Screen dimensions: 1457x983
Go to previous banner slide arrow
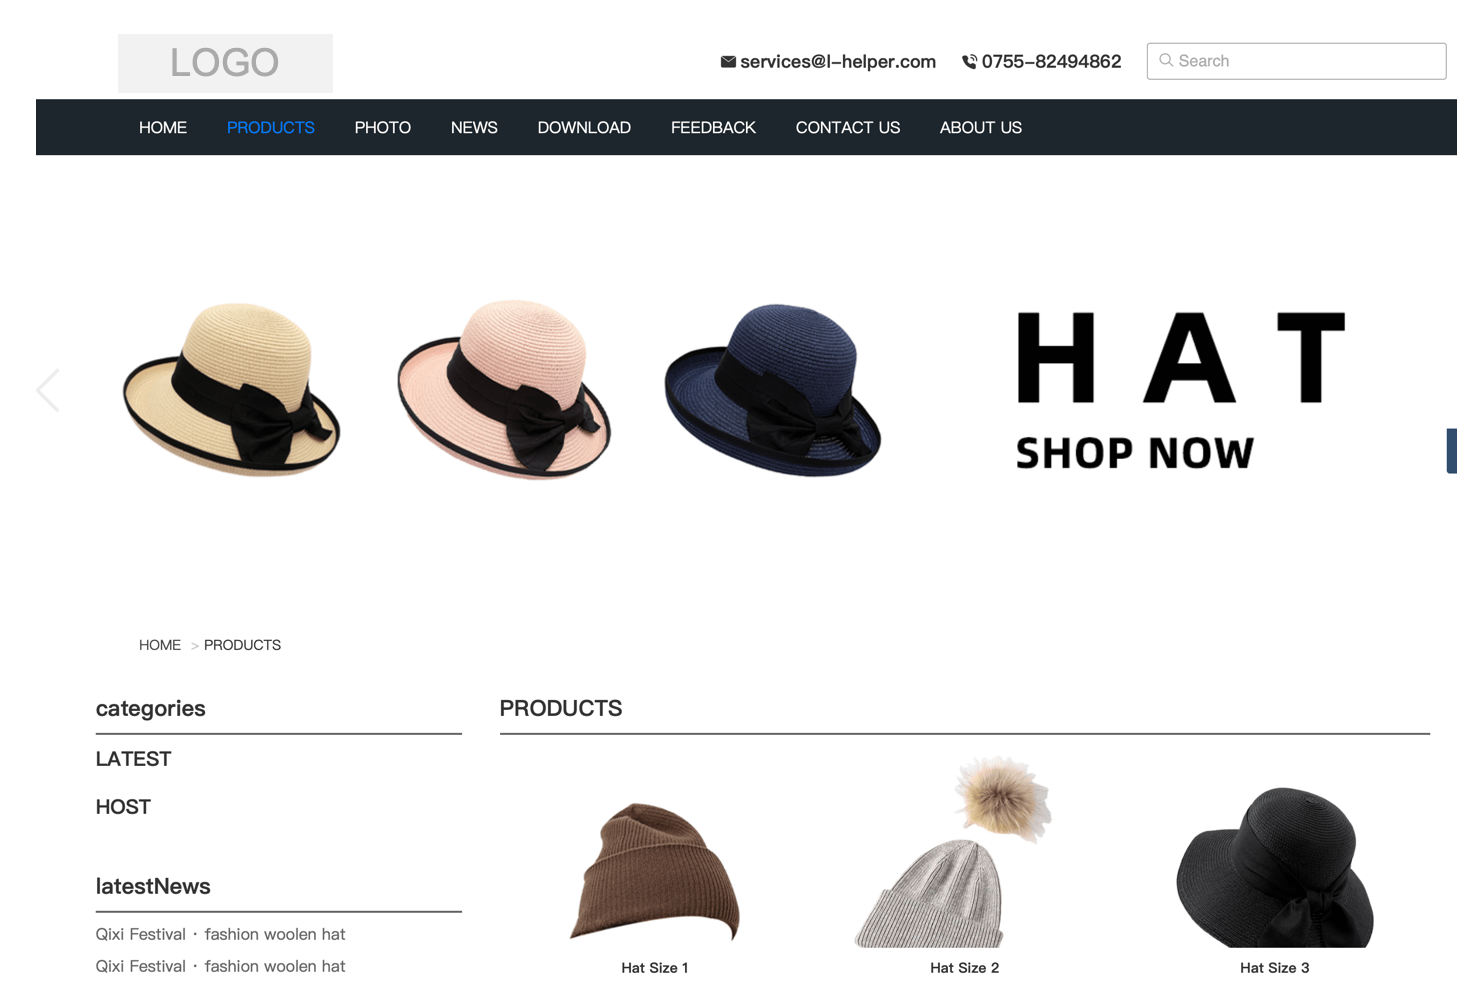coord(48,390)
